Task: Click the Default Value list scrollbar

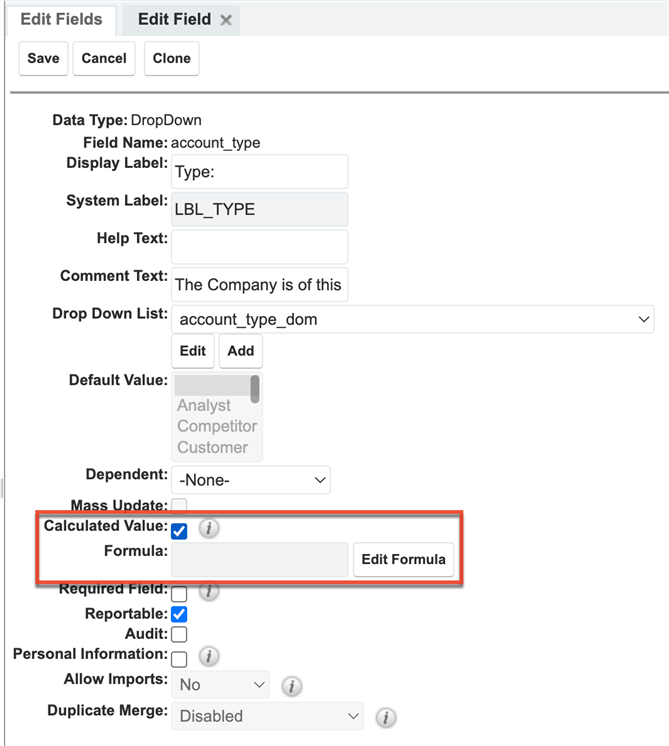Action: point(256,388)
